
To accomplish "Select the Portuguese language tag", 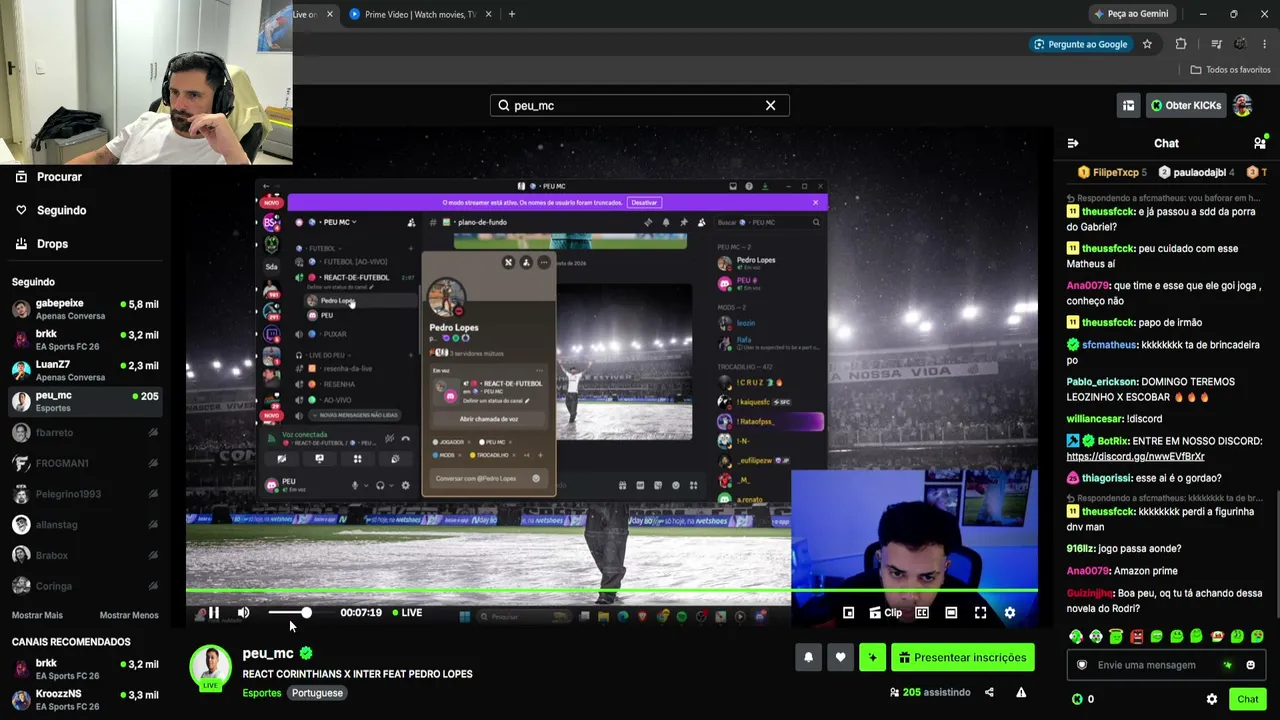I will pyautogui.click(x=317, y=693).
